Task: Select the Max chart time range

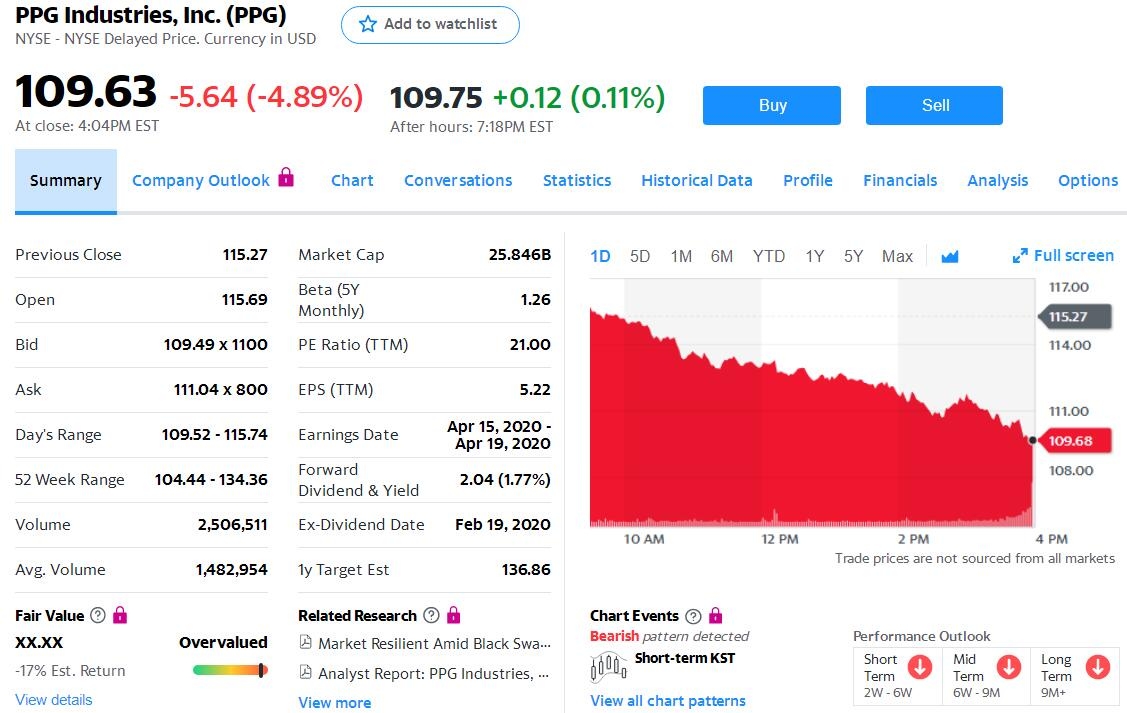Action: coord(897,256)
